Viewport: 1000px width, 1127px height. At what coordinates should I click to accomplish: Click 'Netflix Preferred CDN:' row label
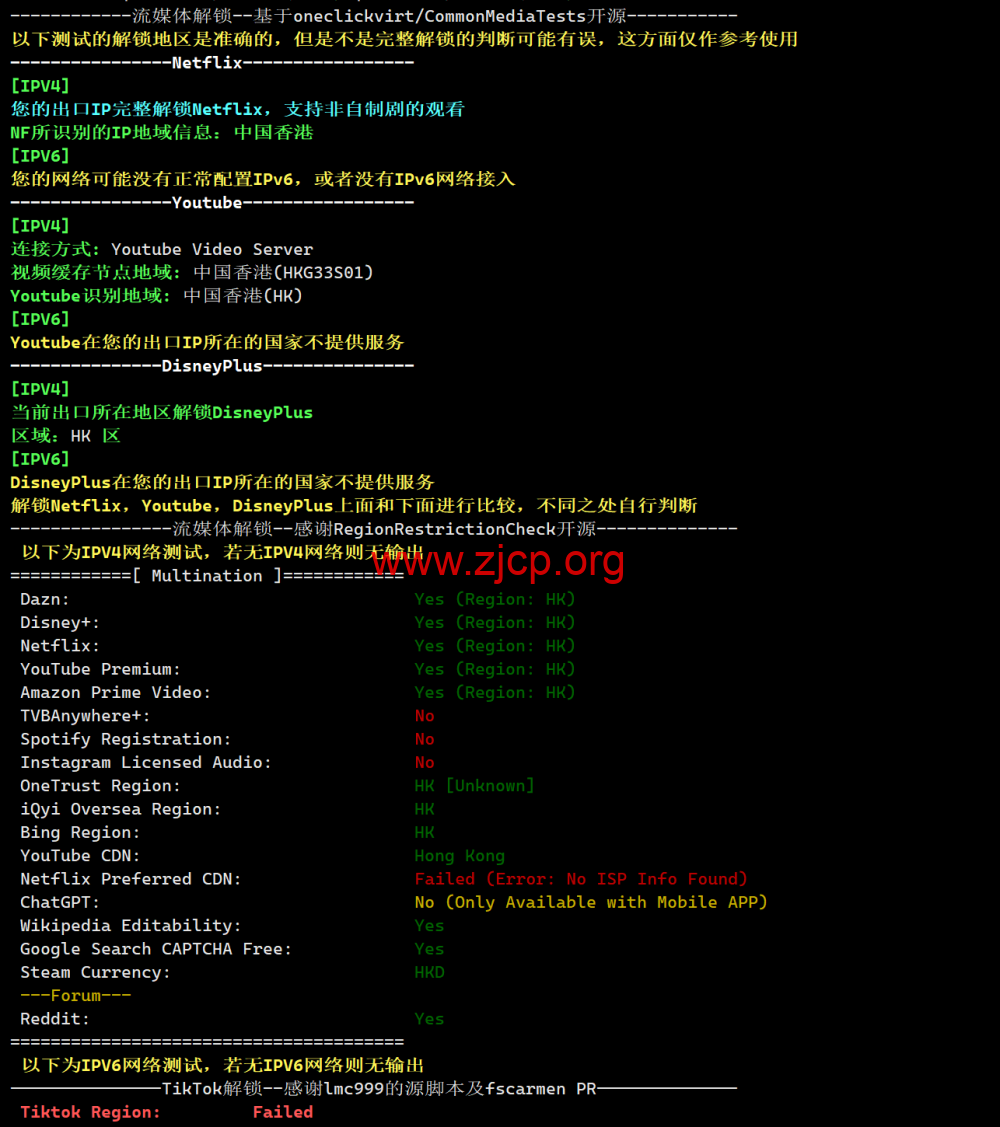pos(131,879)
